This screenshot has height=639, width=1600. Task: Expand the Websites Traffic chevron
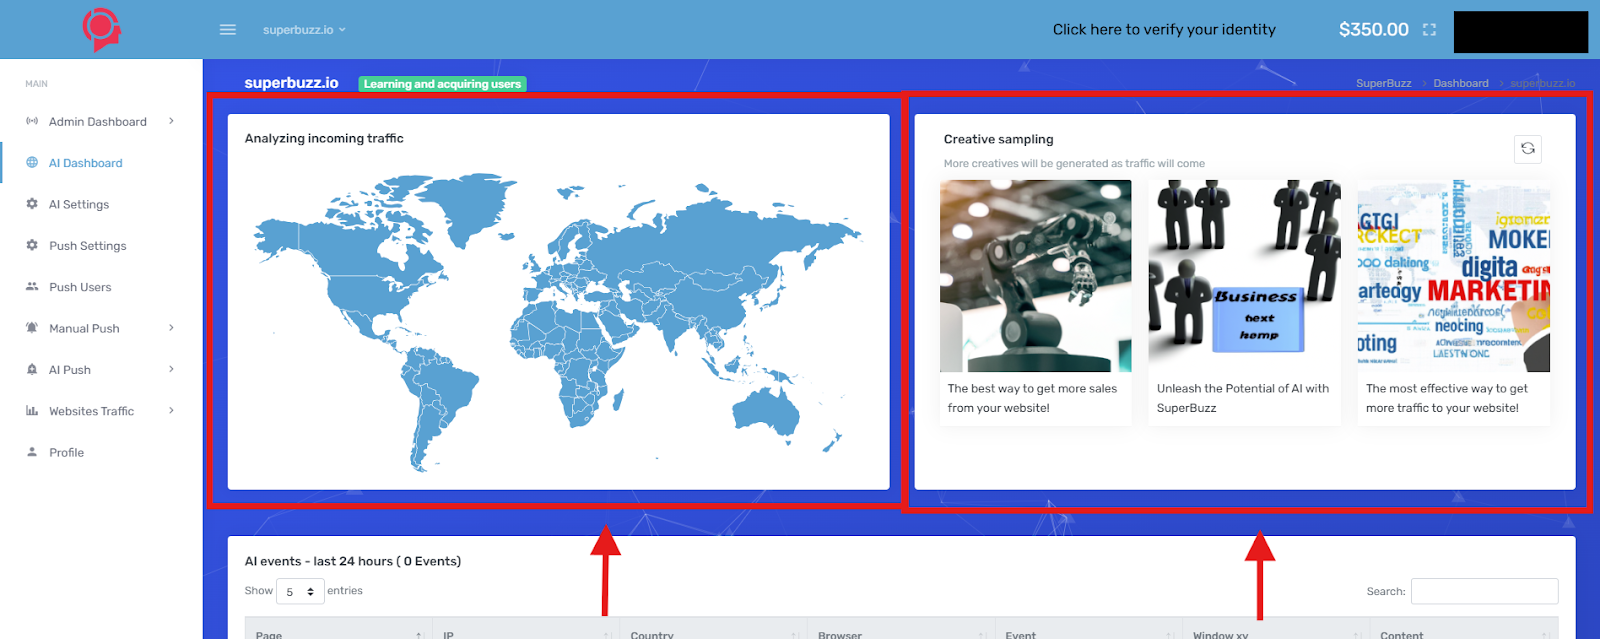coord(172,410)
